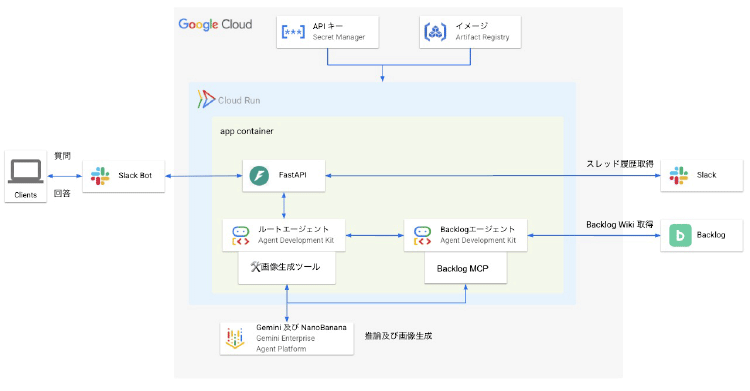
Task: Click the Google Cloud logo
Action: click(x=215, y=24)
